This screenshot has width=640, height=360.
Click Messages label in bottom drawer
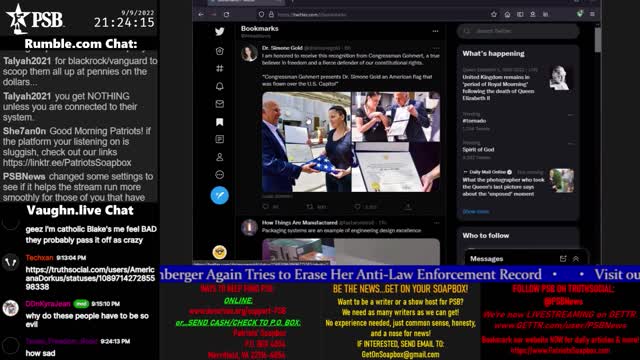tap(487, 259)
